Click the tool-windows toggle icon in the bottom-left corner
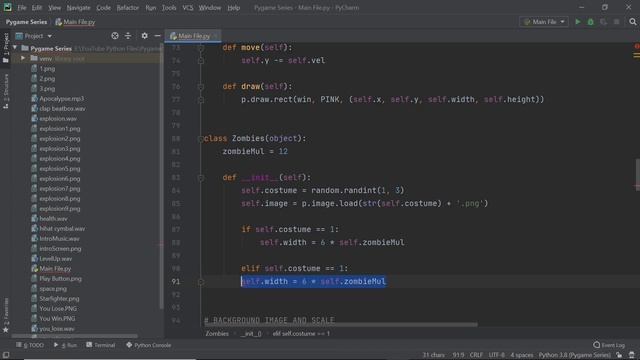This screenshot has height=360, width=640. [6, 355]
